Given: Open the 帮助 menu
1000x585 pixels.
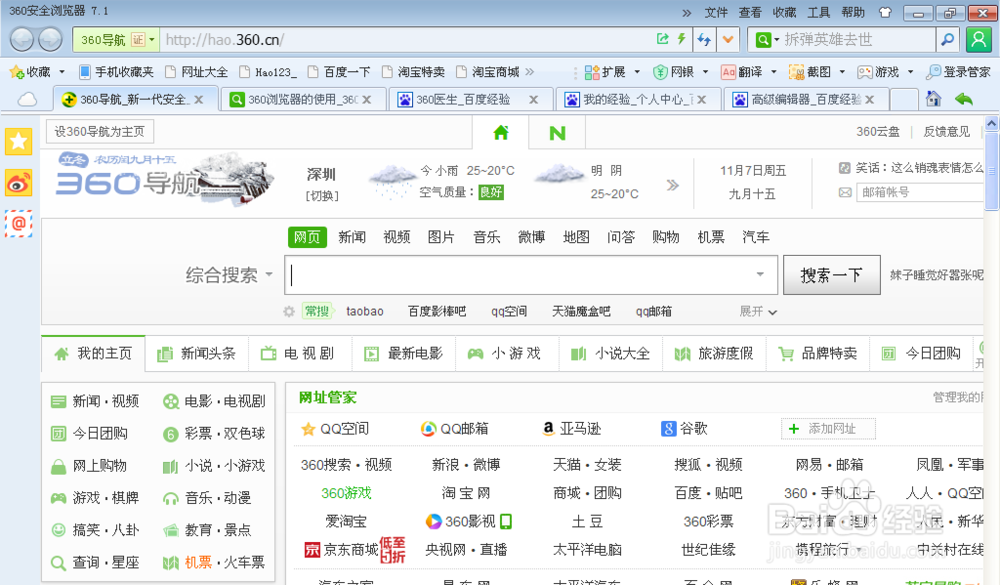Looking at the screenshot, I should (x=853, y=12).
